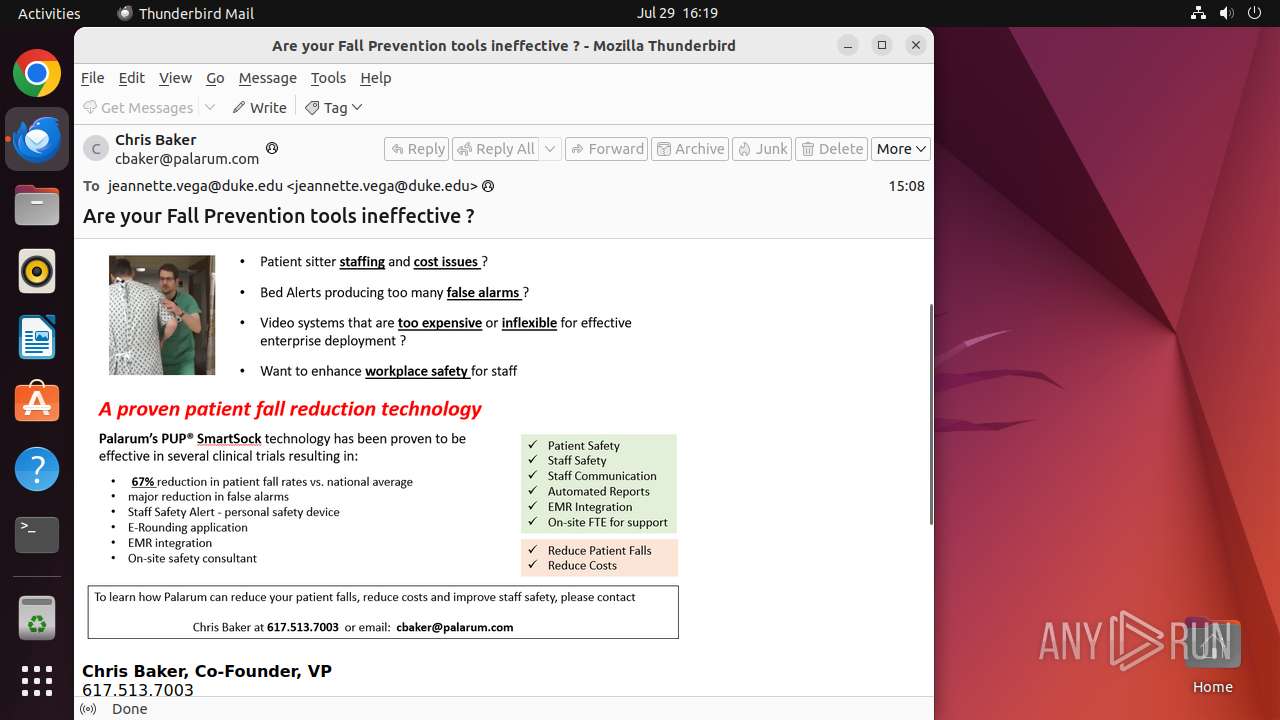Open the View menu
1280x720 pixels.
175,78
